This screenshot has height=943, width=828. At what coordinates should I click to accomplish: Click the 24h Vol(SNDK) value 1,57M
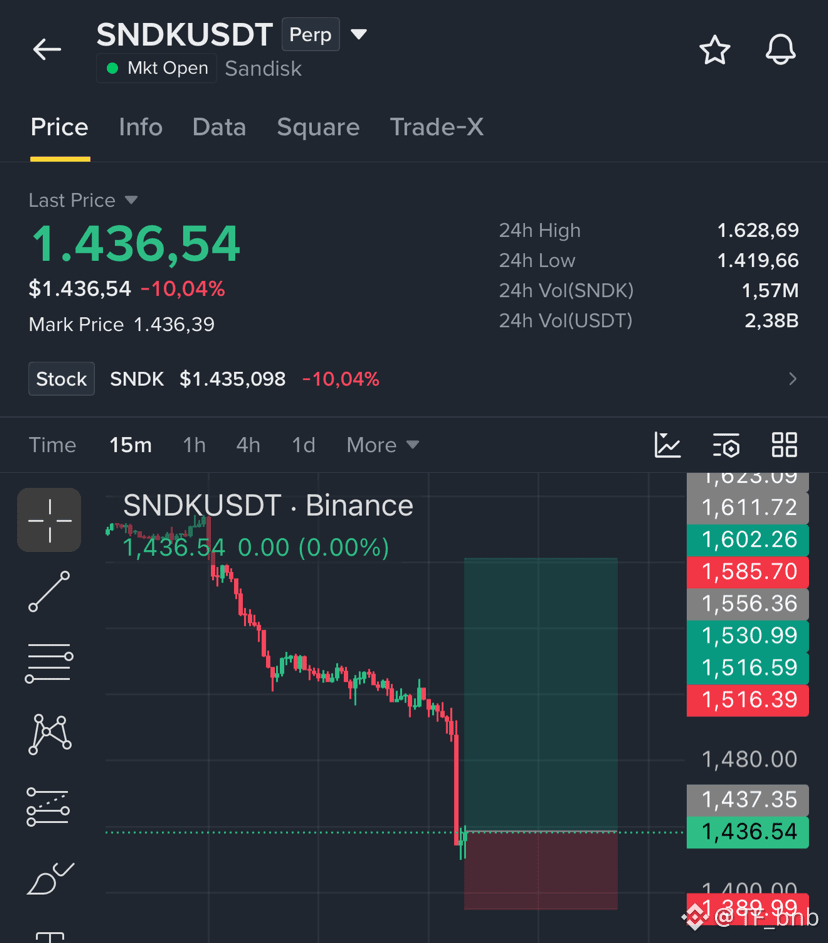click(770, 290)
